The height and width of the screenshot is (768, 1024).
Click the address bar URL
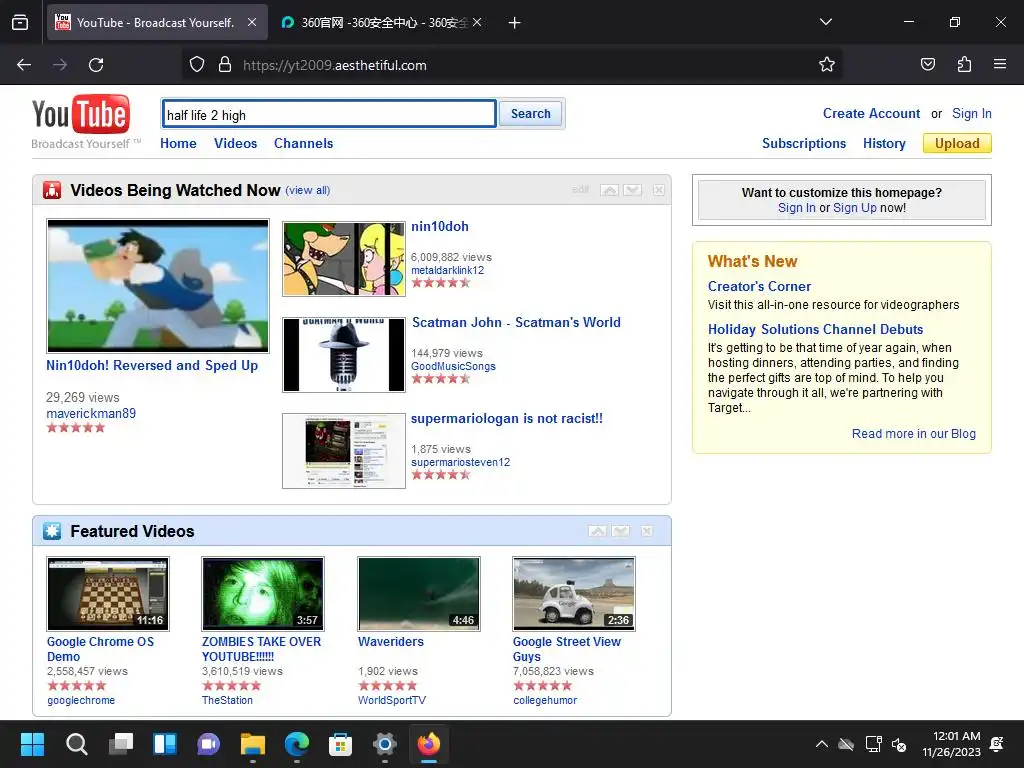tap(334, 65)
